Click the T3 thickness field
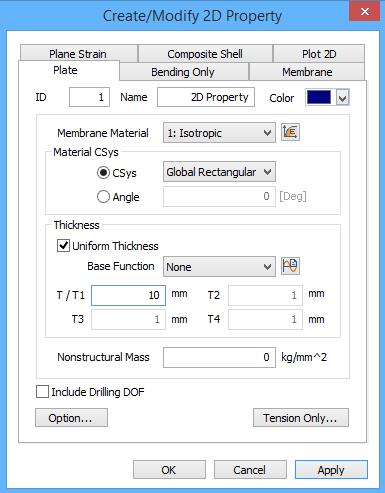Screen dimensions: 385x493 pos(128,319)
